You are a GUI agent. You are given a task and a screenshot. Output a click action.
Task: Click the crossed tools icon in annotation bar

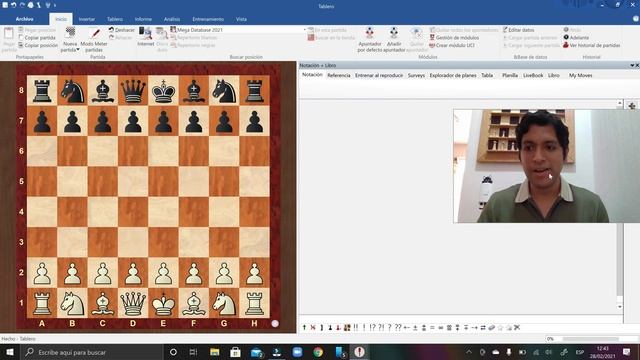(517, 327)
